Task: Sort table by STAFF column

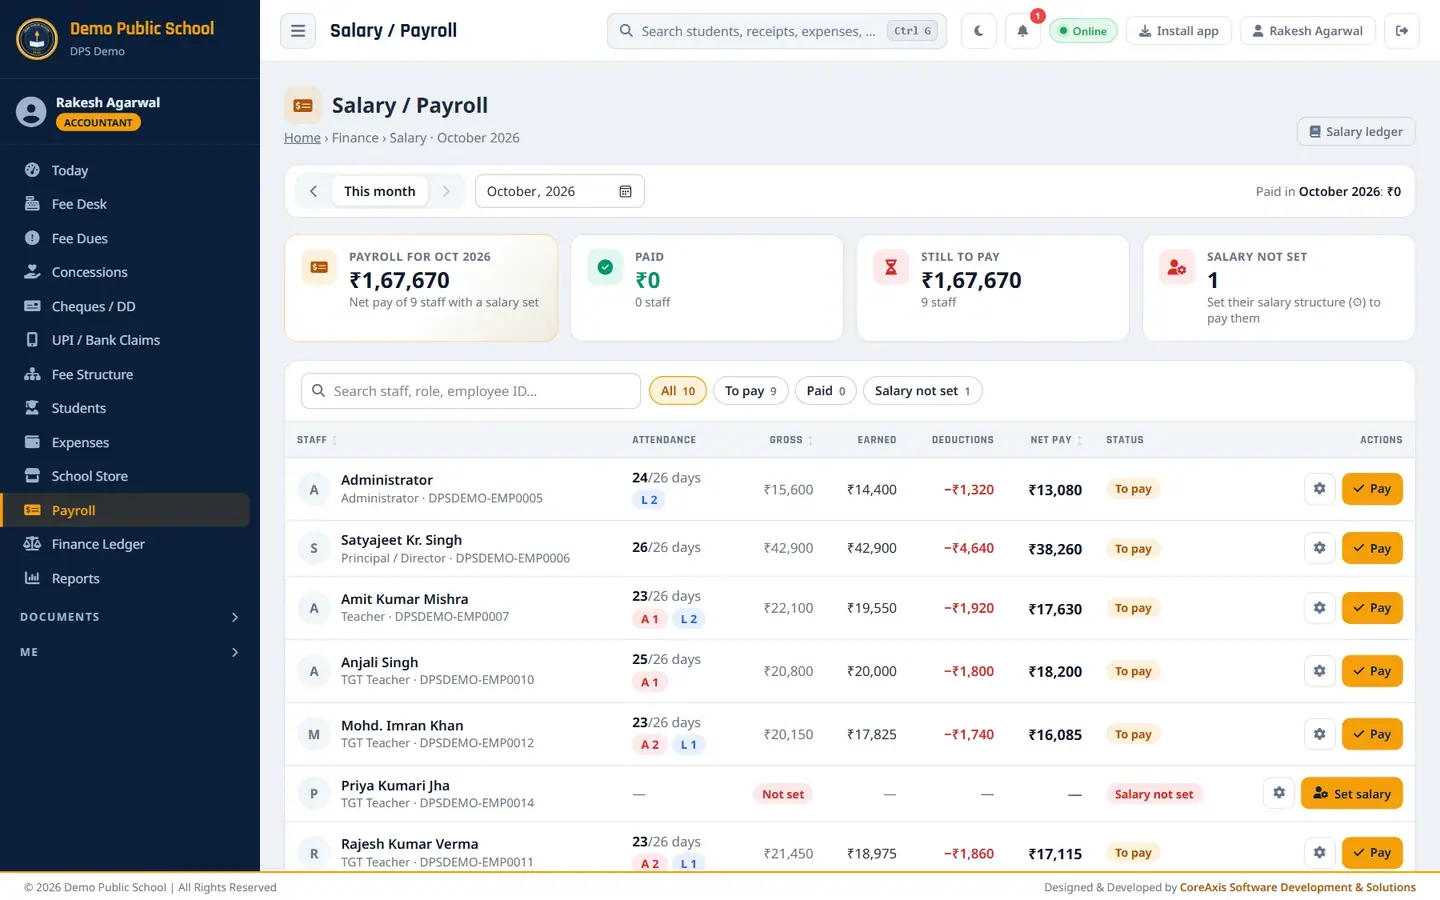Action: tap(317, 440)
